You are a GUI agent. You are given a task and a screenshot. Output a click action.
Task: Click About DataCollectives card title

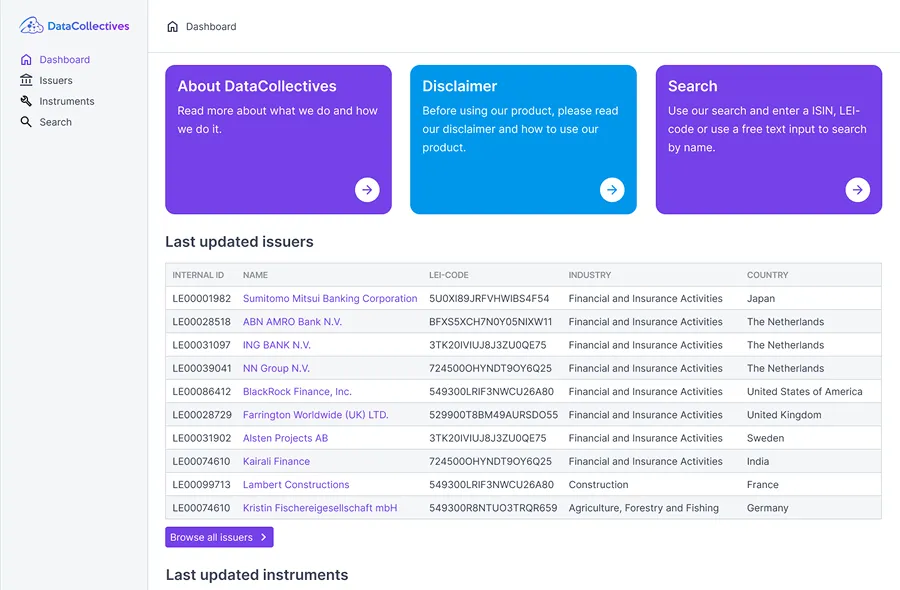(257, 86)
